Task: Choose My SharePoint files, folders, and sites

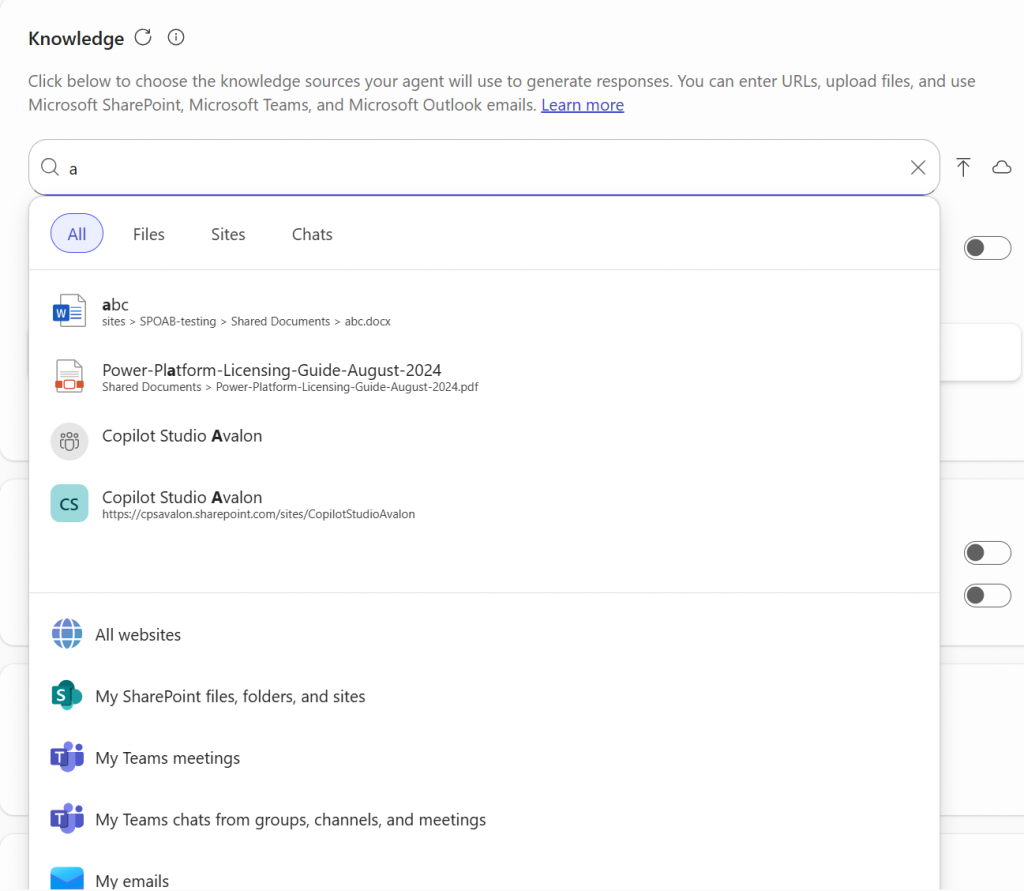Action: pos(484,696)
